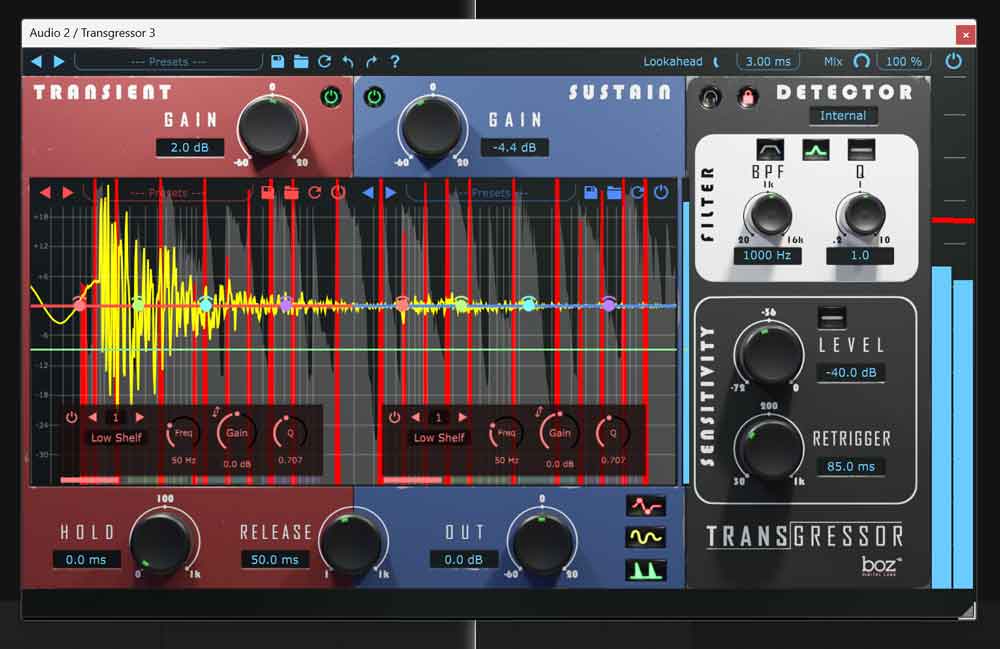Click the Sensitivity Level -40.0 dB field

pyautogui.click(x=851, y=373)
